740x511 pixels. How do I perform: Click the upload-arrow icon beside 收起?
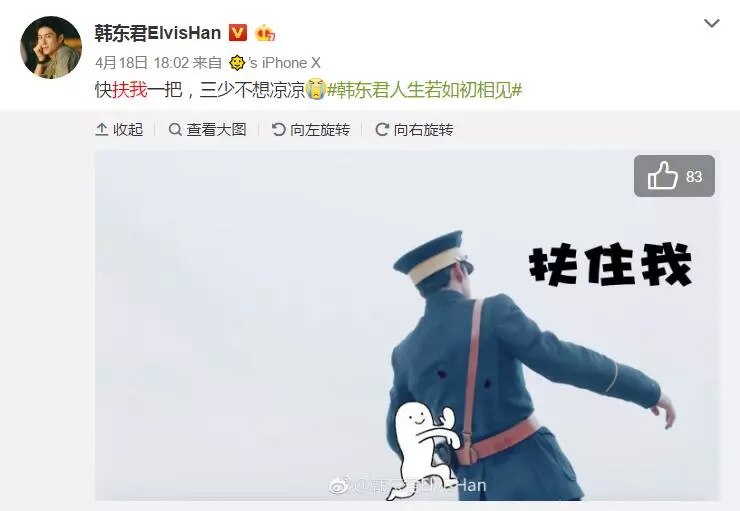click(102, 129)
